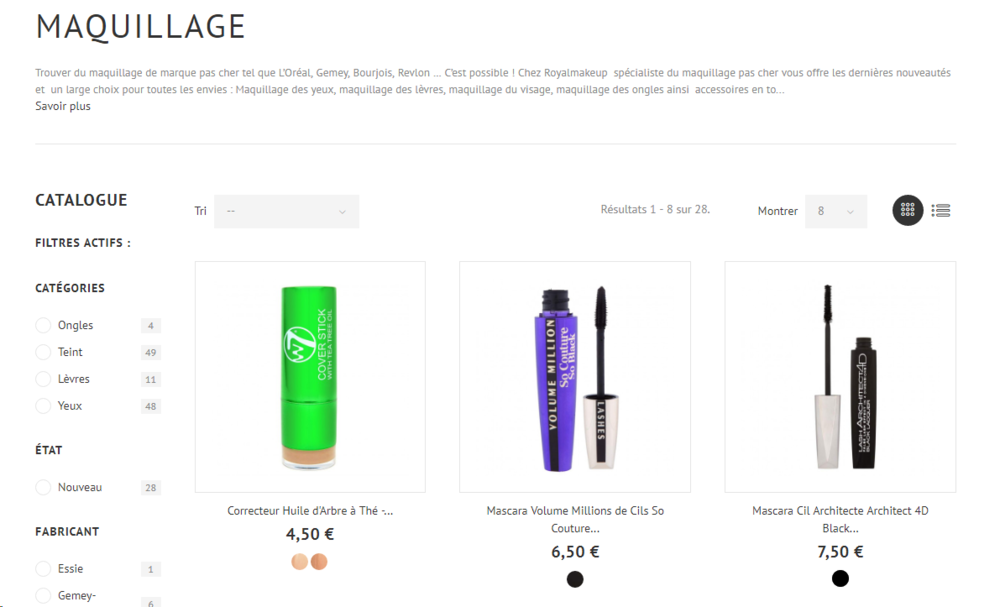Enable the Nouveau state filter

pyautogui.click(x=43, y=487)
